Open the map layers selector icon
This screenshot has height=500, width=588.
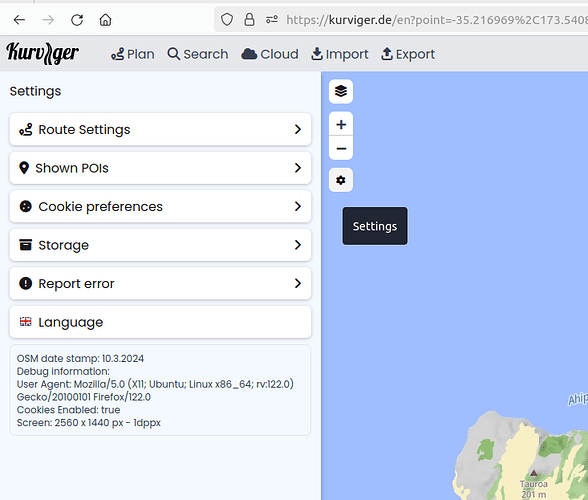click(x=340, y=91)
